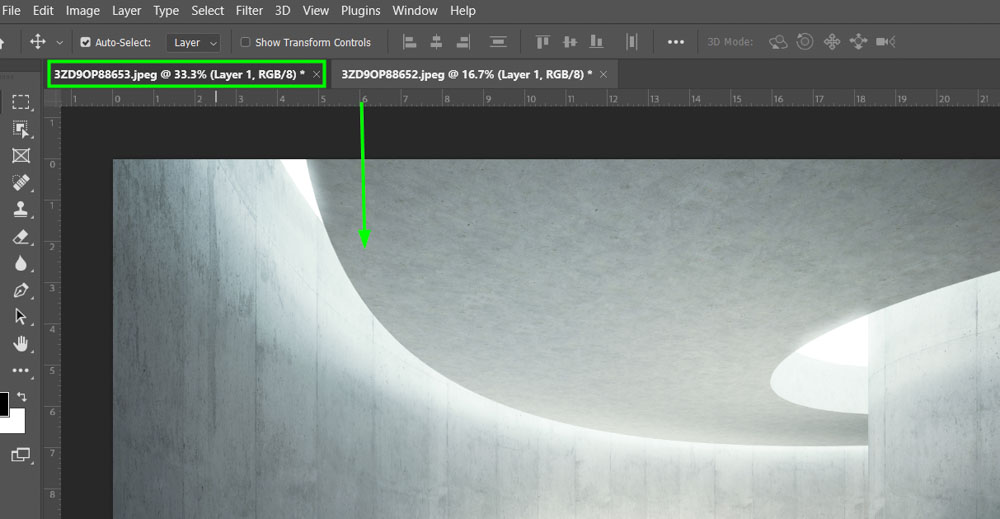Select the Path Selection tool
The height and width of the screenshot is (519, 1000).
21,317
